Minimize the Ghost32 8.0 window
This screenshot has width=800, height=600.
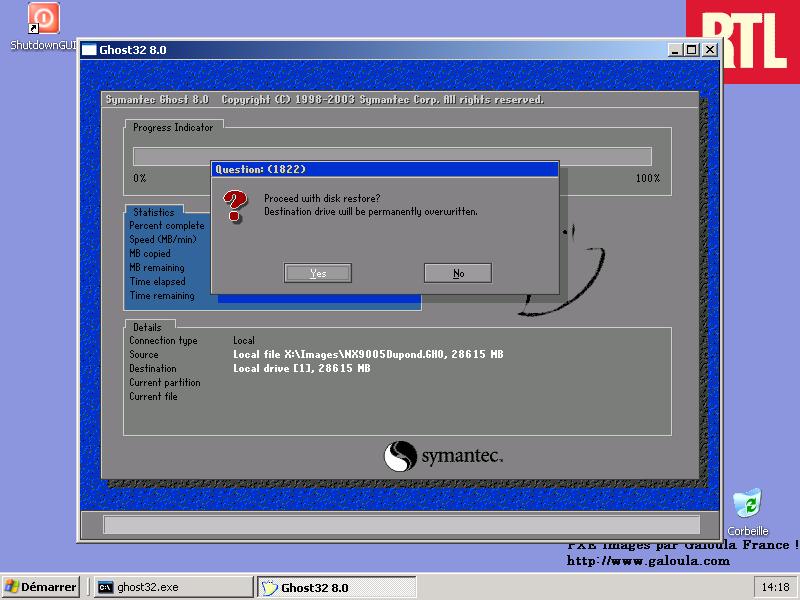coord(675,50)
